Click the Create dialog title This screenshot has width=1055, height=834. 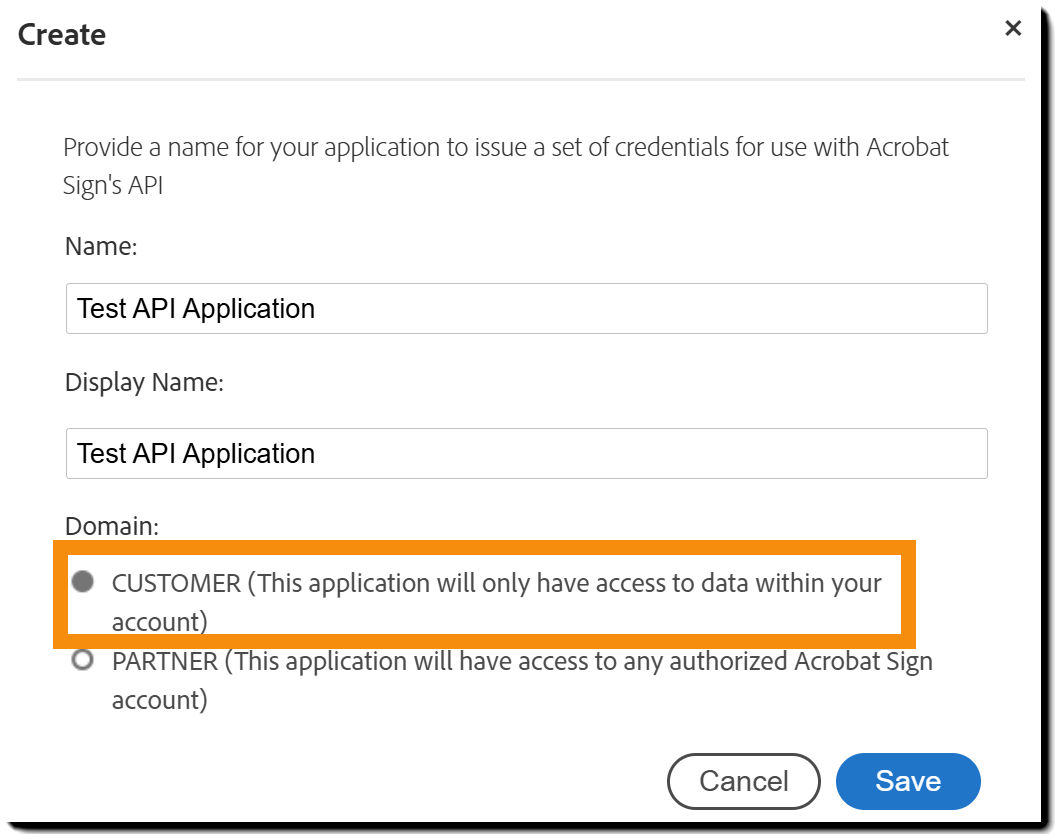click(61, 34)
